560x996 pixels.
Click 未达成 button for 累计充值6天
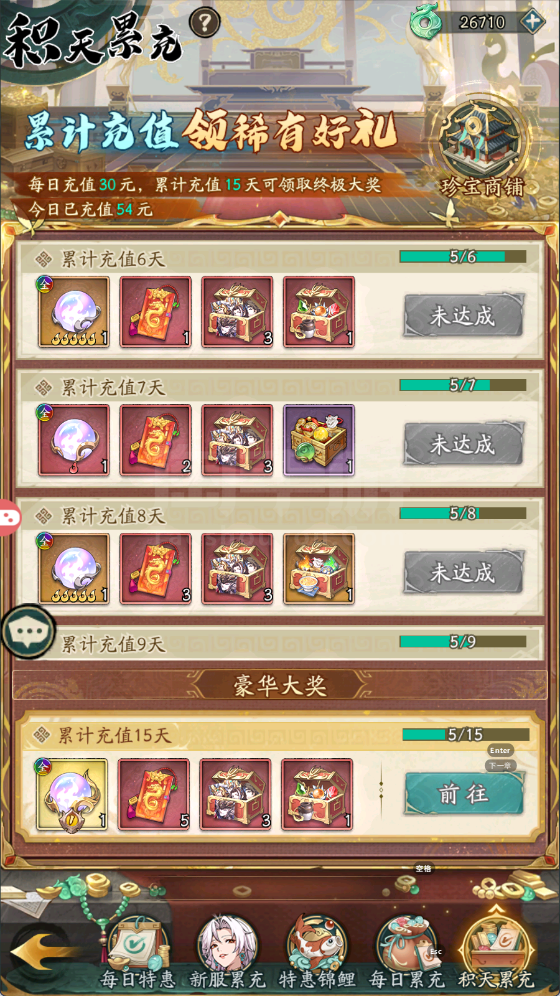pyautogui.click(x=463, y=316)
